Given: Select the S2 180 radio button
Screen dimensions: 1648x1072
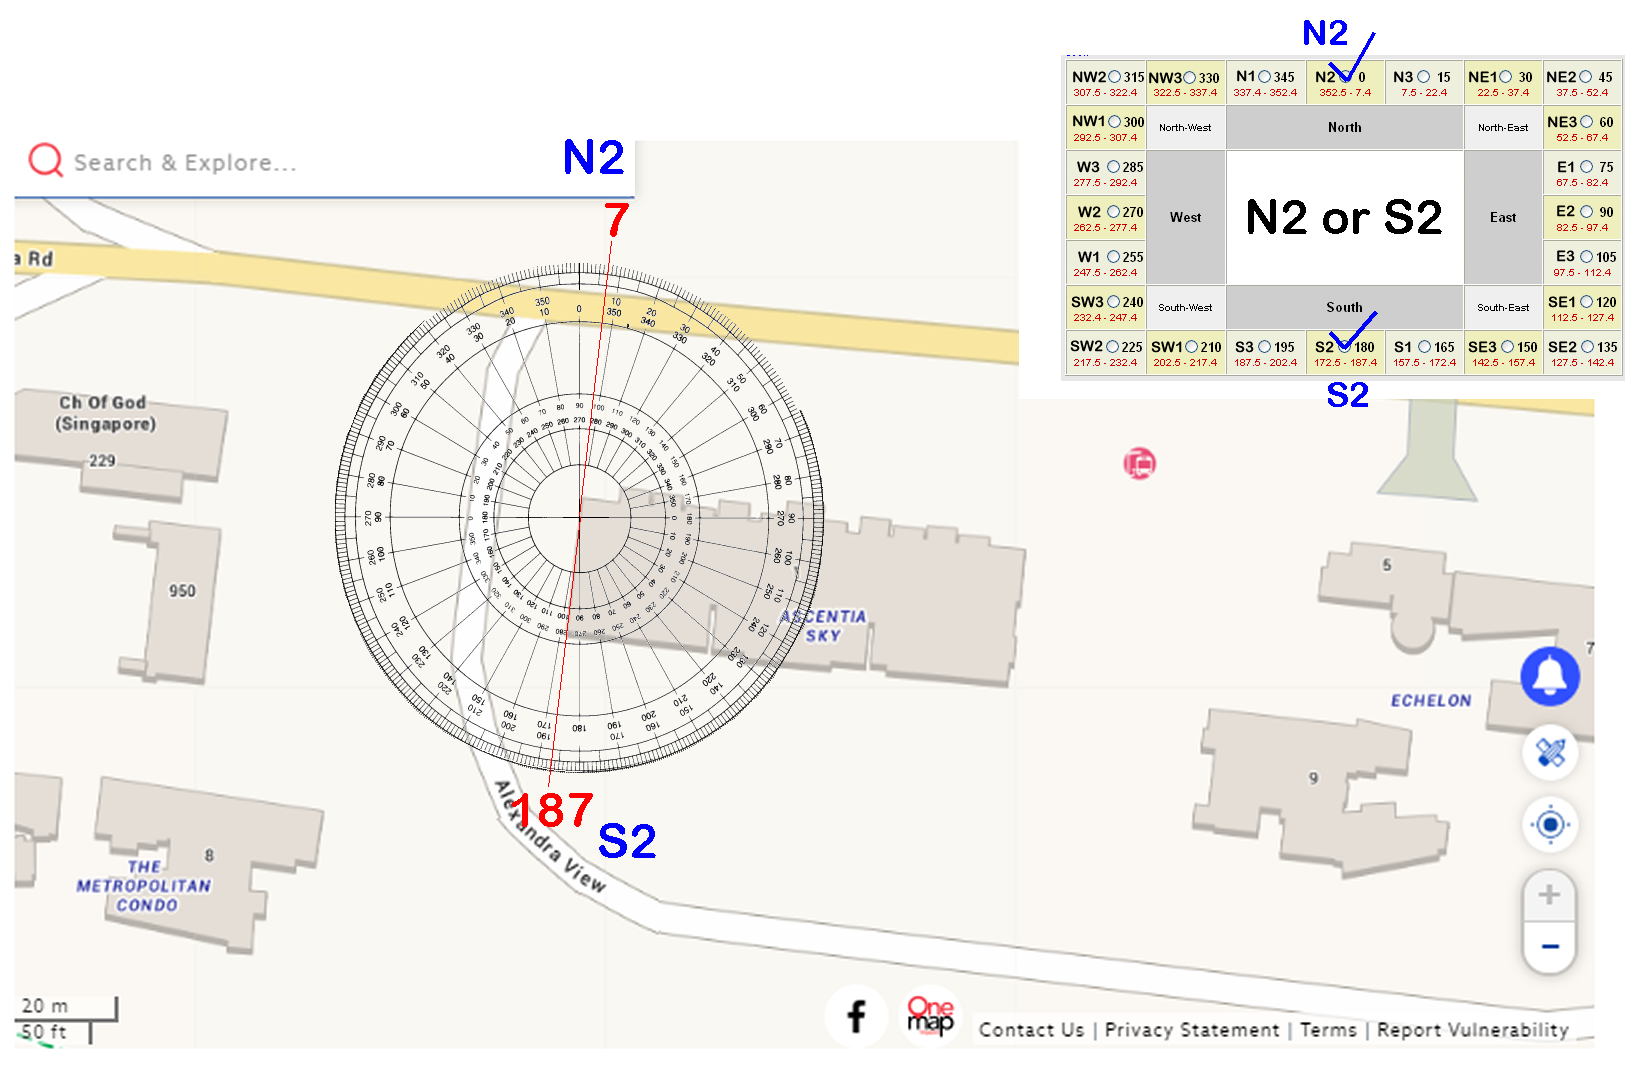Looking at the screenshot, I should [x=1345, y=347].
